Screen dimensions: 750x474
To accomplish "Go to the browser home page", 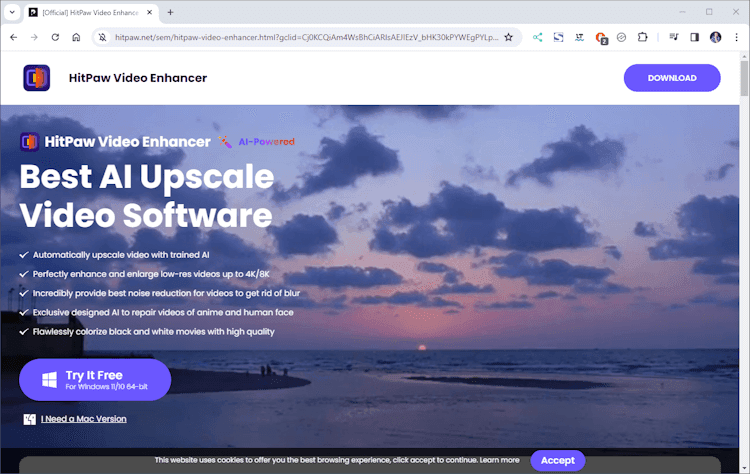I will pos(77,37).
